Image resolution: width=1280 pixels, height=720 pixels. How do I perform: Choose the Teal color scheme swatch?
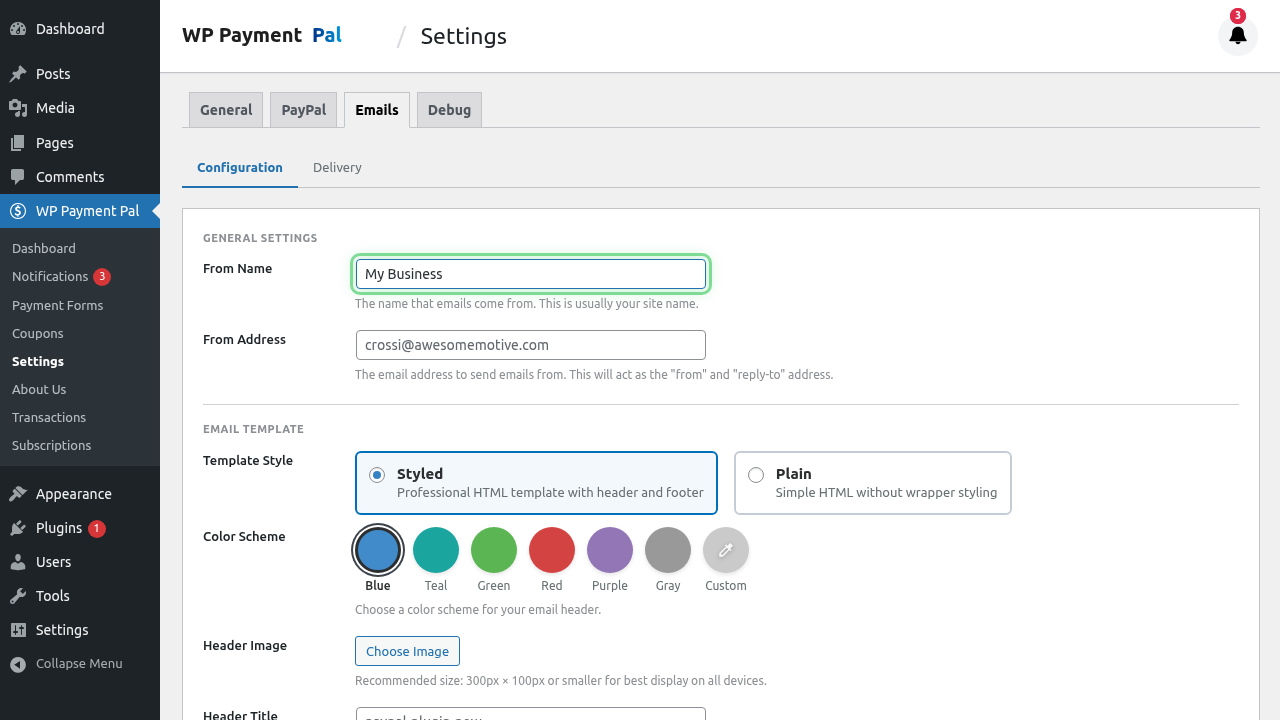pos(436,550)
